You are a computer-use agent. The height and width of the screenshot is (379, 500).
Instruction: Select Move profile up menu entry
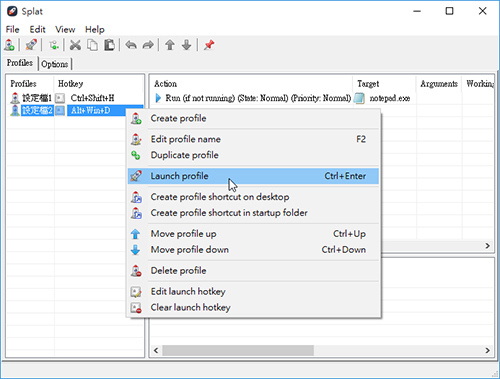(254, 234)
